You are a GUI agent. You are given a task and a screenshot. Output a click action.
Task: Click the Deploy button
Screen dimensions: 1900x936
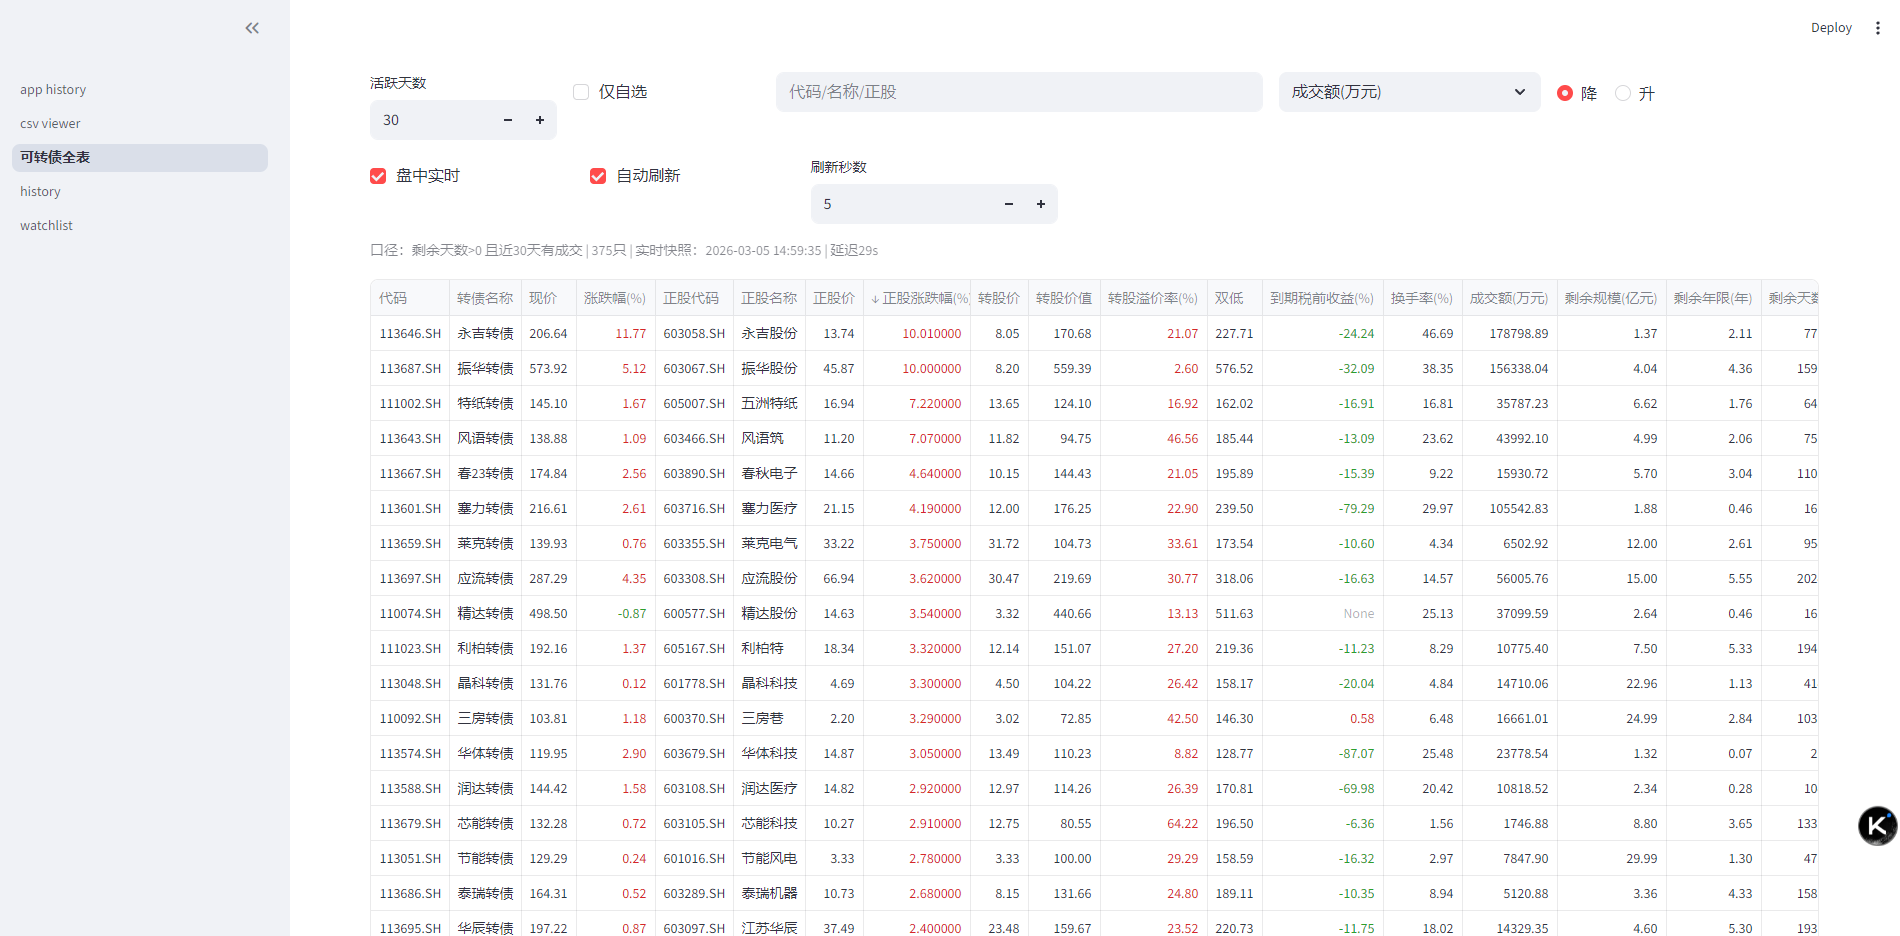(x=1831, y=28)
